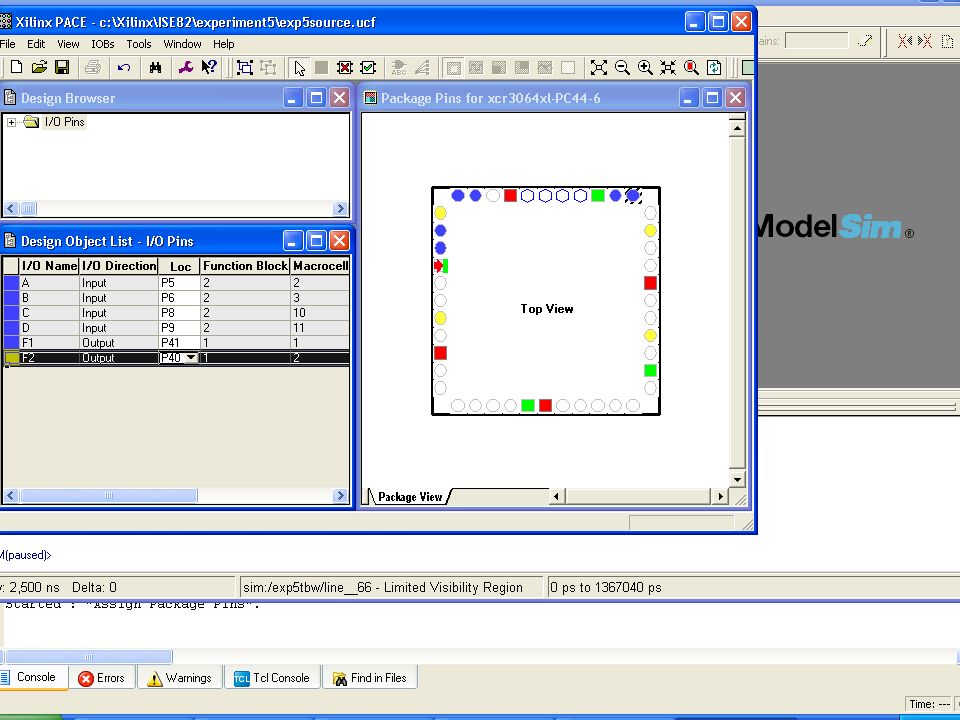Open a file with the folder icon

point(39,67)
